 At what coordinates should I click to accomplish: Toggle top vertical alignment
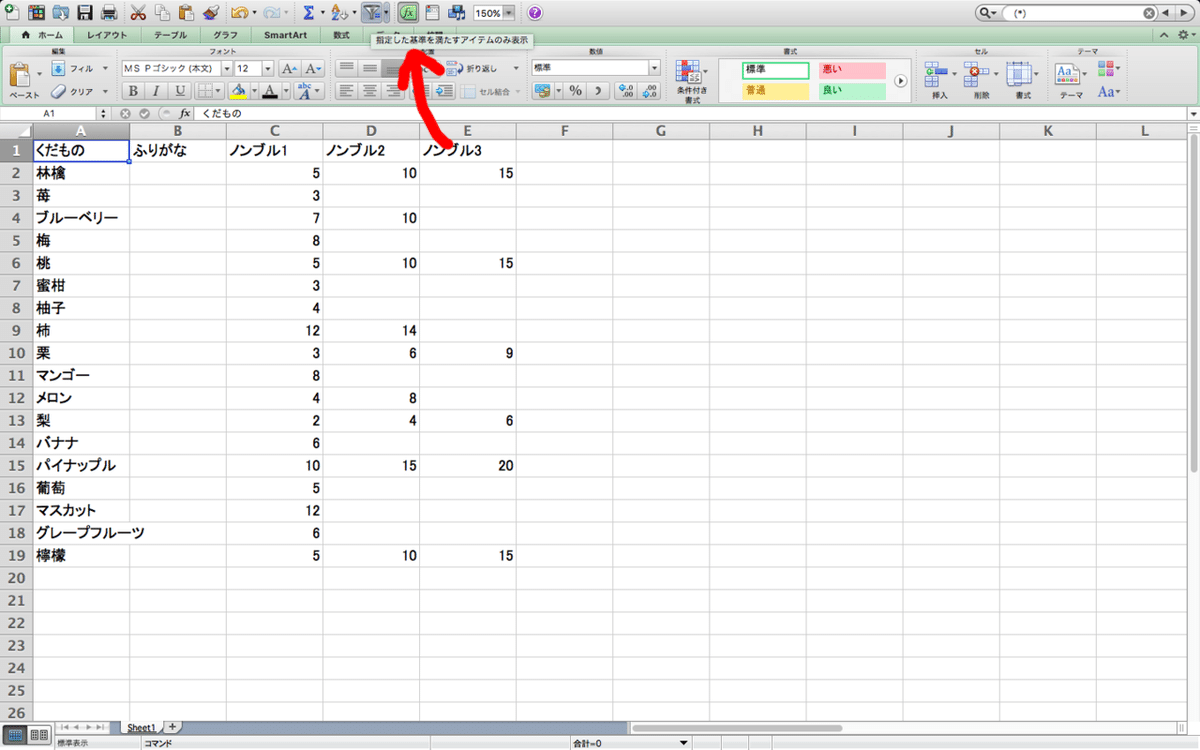point(346,68)
